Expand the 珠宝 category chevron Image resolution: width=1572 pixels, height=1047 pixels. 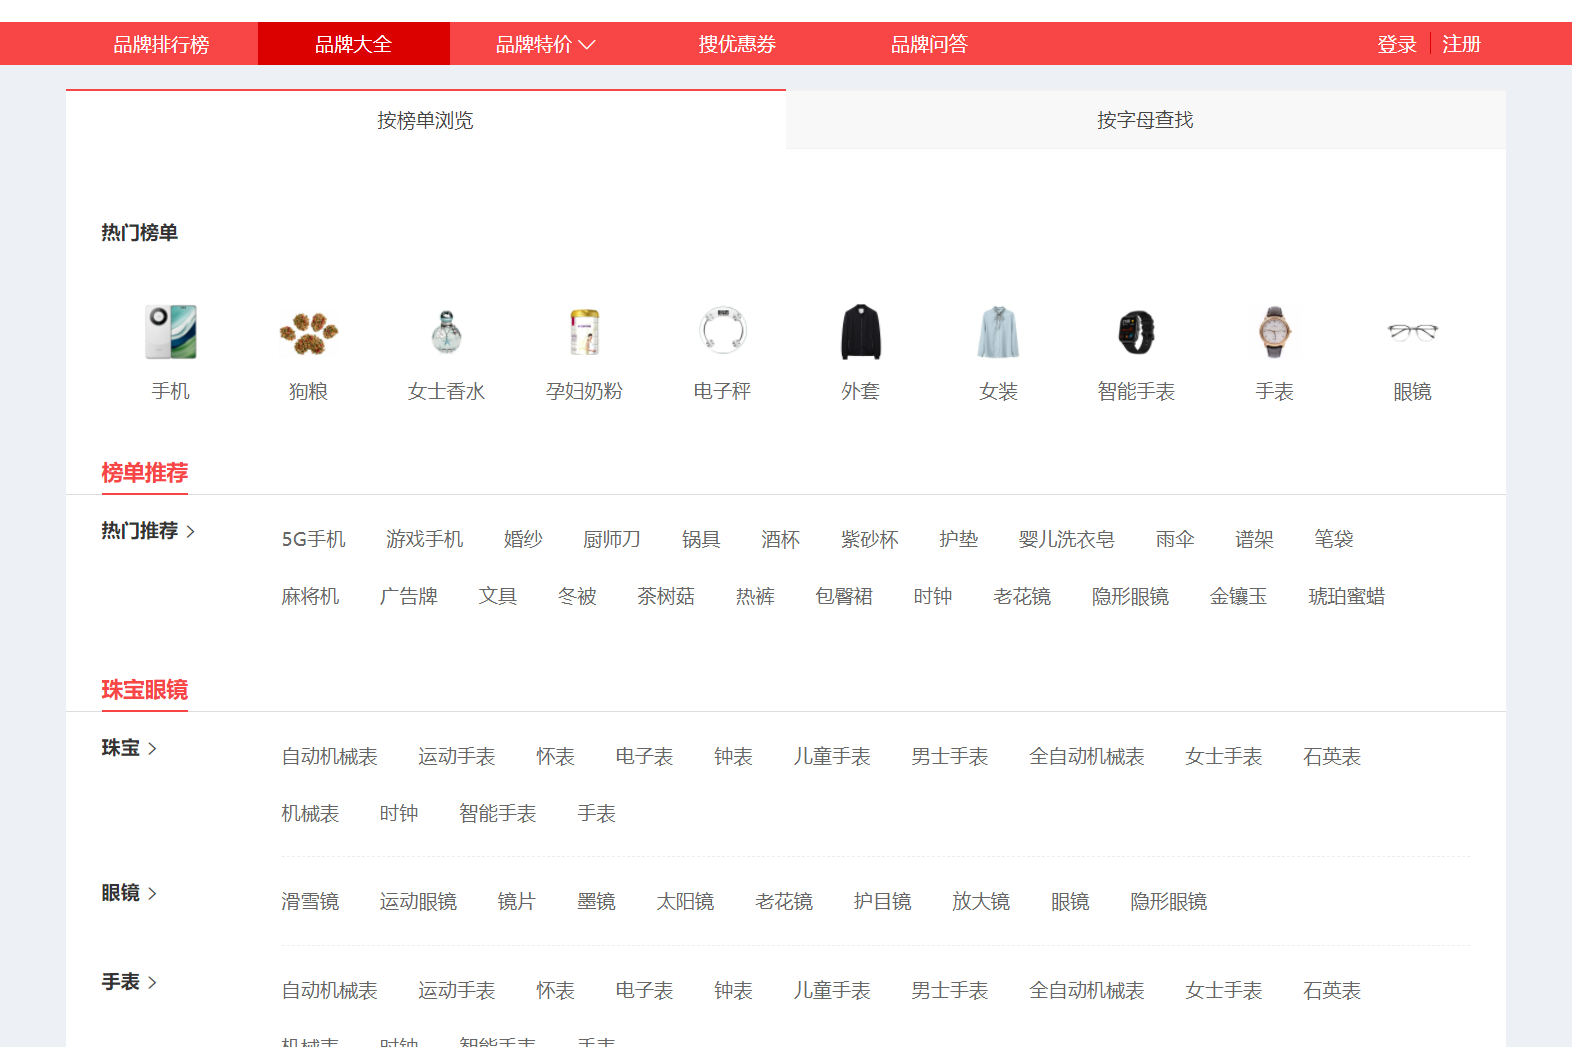(x=152, y=748)
